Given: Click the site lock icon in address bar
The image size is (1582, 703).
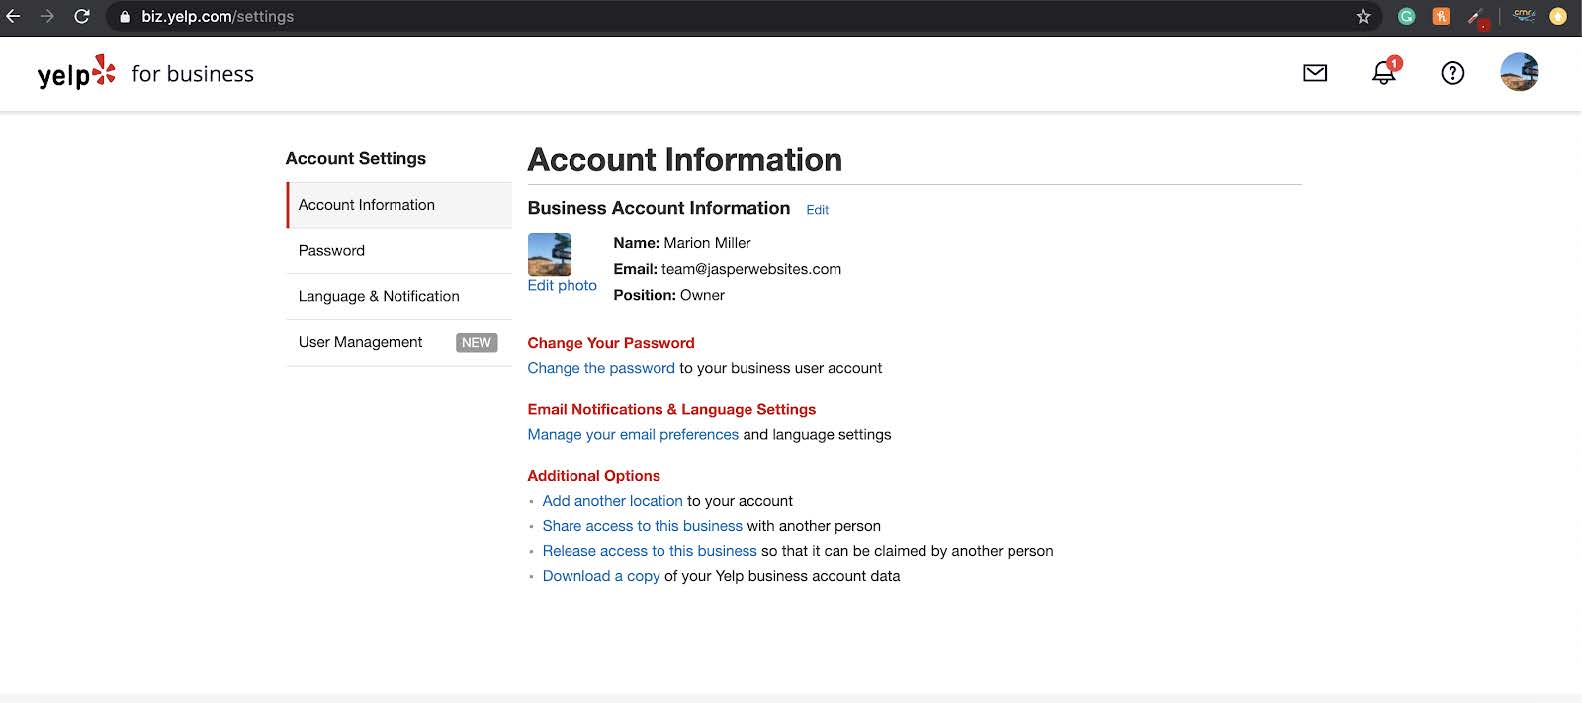Looking at the screenshot, I should pyautogui.click(x=125, y=17).
